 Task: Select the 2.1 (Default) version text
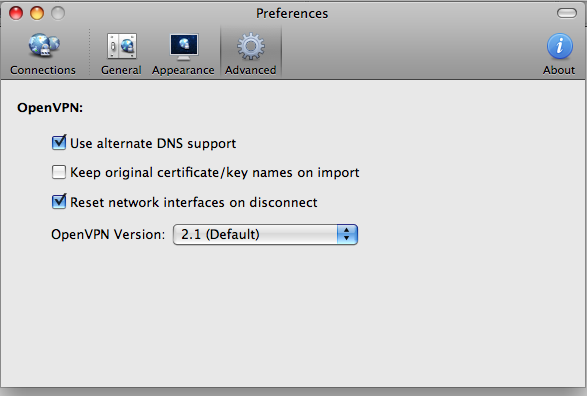click(220, 234)
